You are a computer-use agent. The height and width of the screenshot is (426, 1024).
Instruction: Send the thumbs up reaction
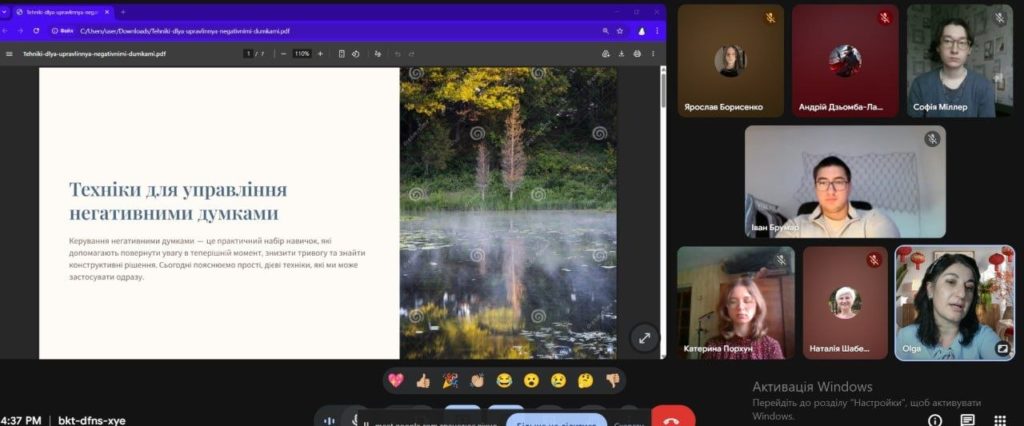pos(423,380)
